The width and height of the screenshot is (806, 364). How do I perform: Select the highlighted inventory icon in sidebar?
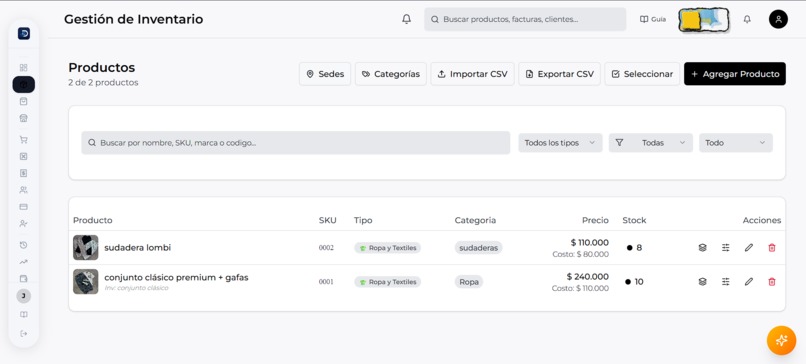(x=24, y=84)
